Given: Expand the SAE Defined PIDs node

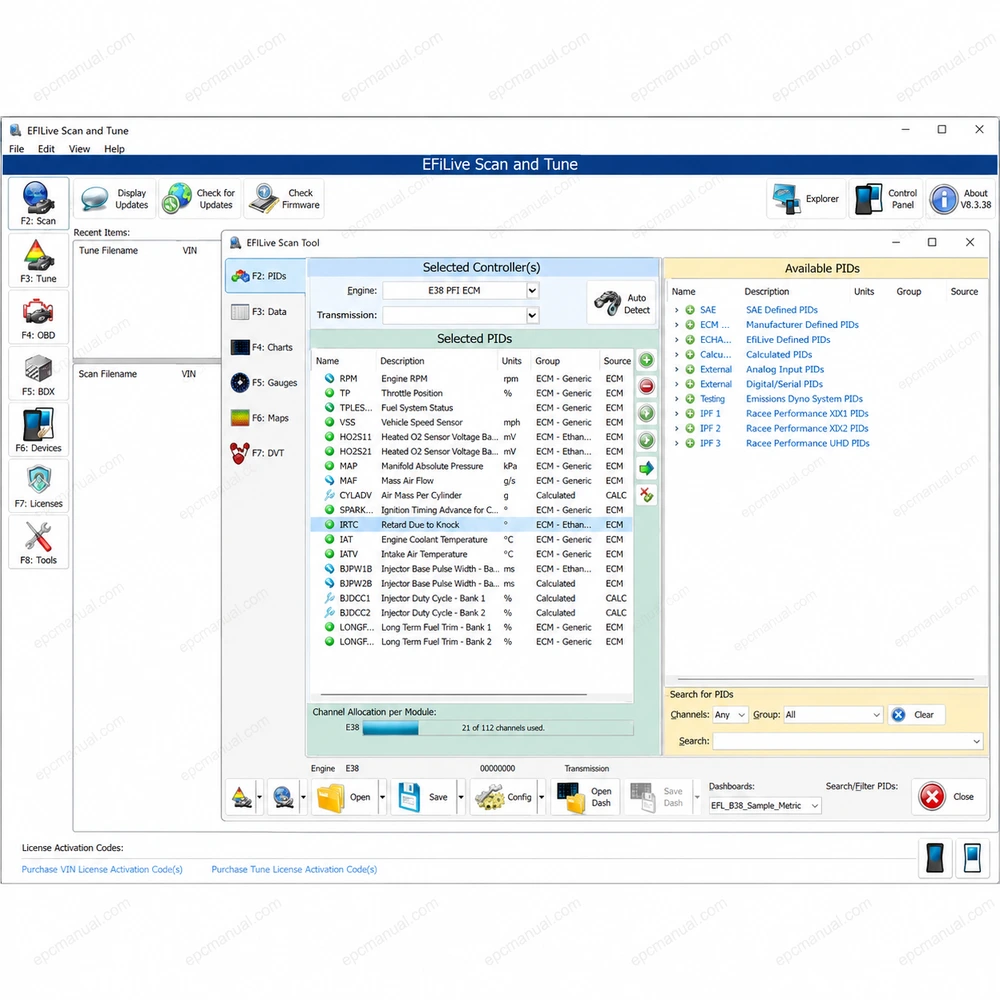Looking at the screenshot, I should [x=677, y=310].
